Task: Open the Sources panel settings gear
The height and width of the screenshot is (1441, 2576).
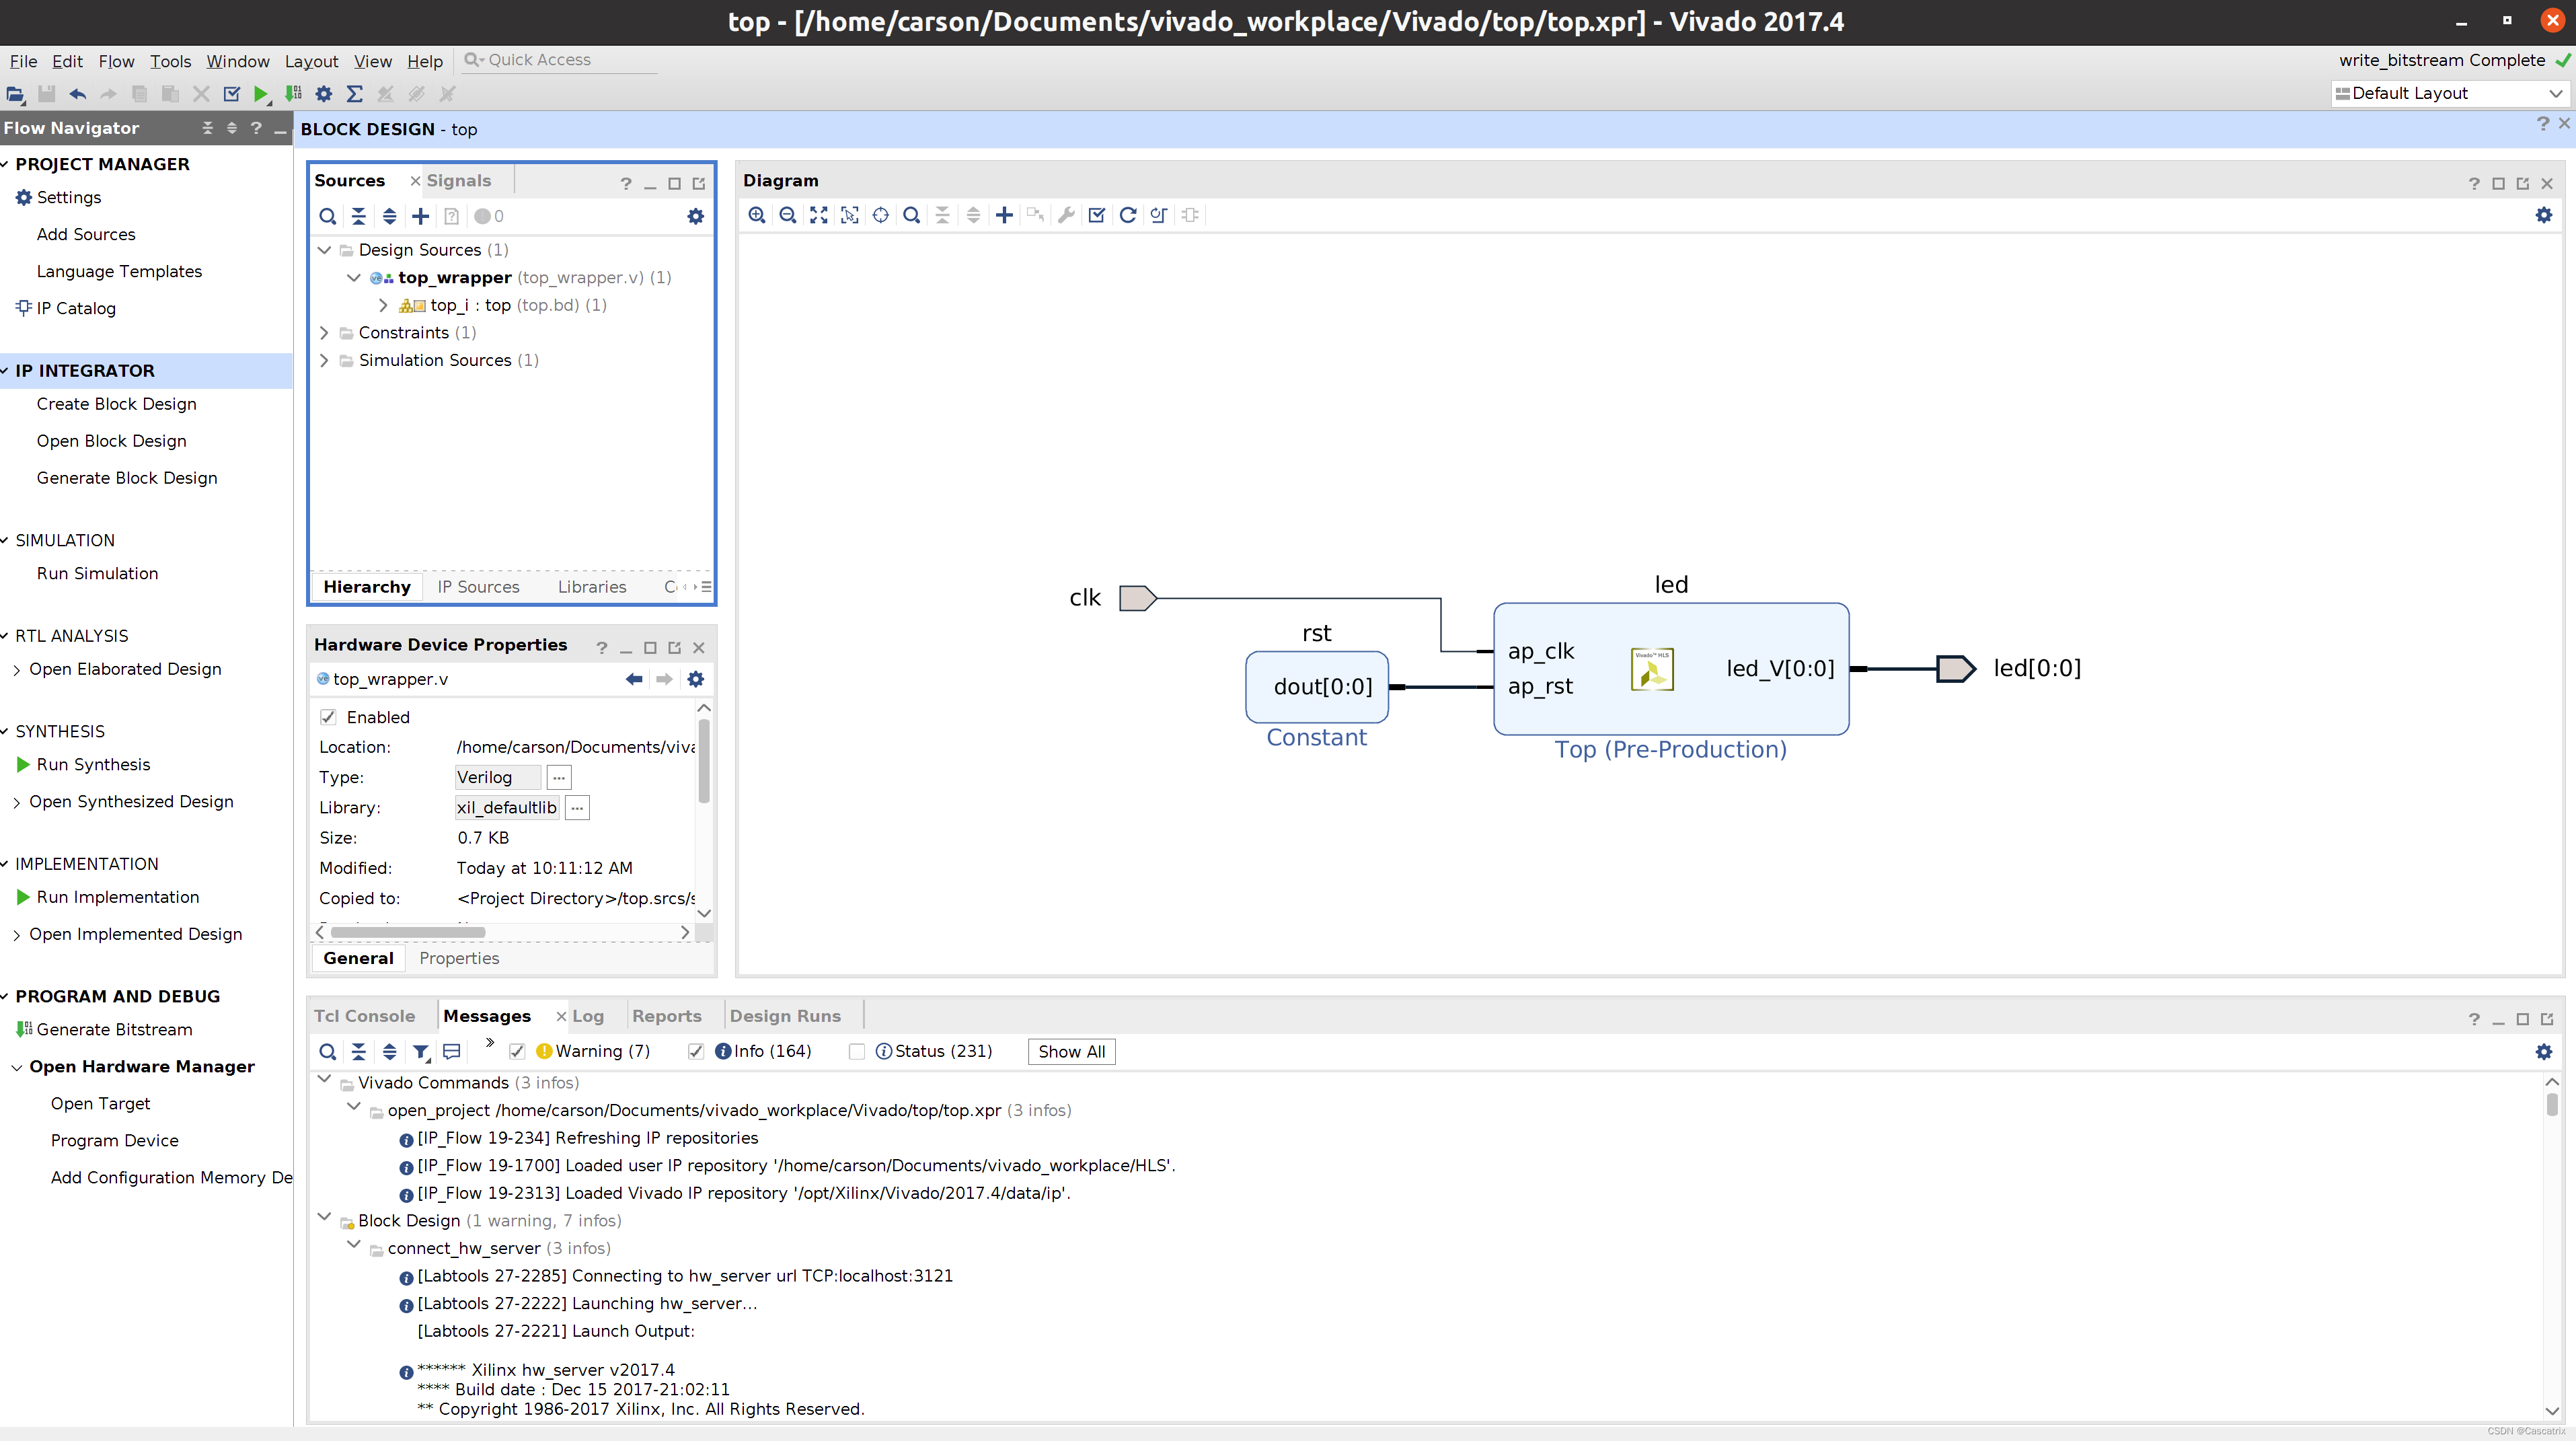Action: tap(696, 216)
